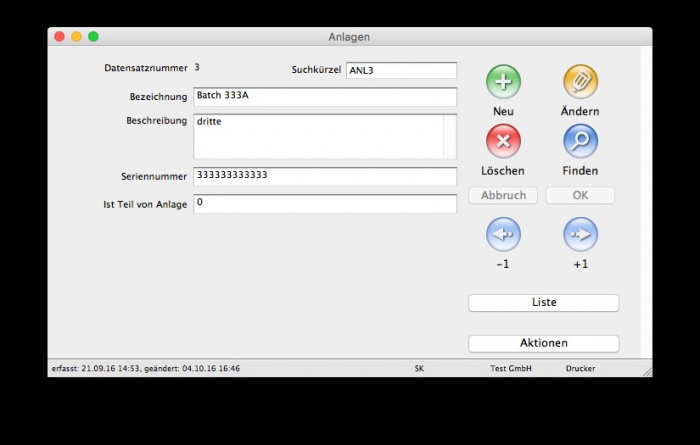
Task: Select the Beschreibung text area
Action: [x=318, y=136]
